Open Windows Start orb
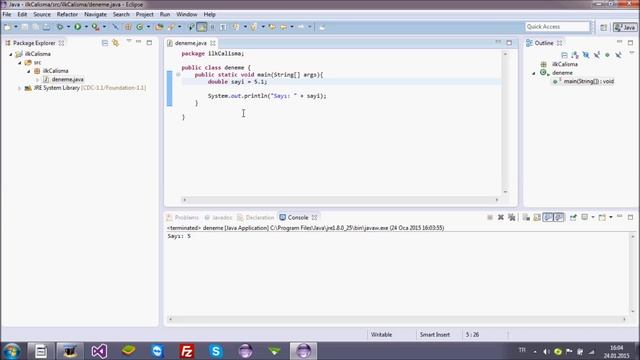 click(12, 351)
